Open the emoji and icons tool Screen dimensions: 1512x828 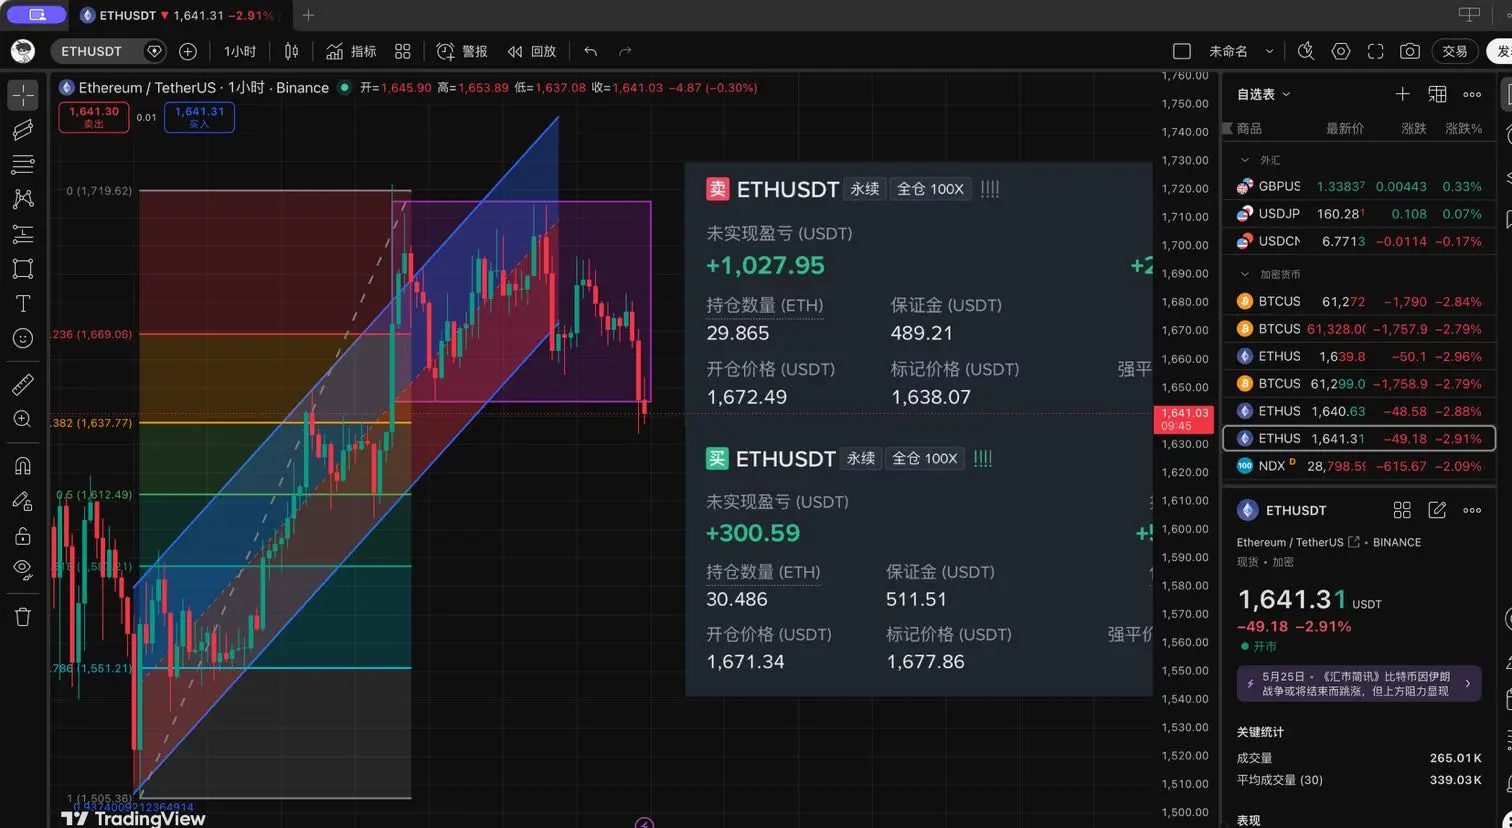click(x=23, y=338)
